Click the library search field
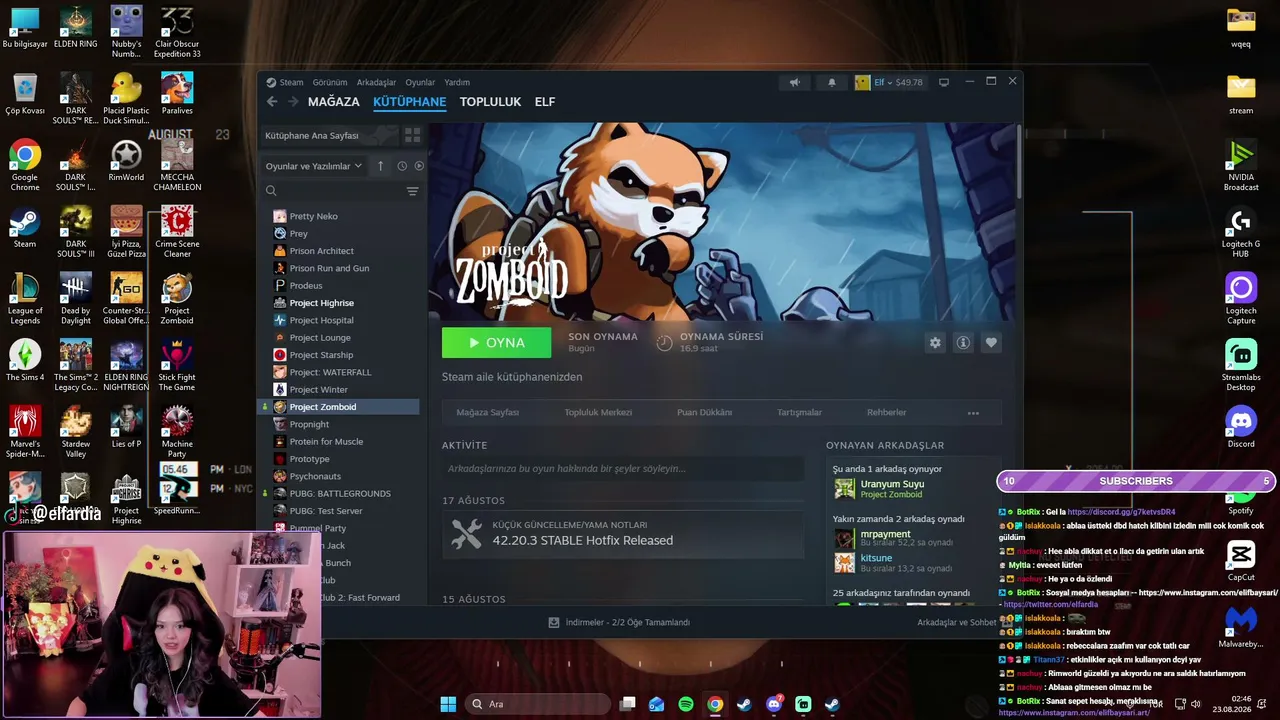1280x720 pixels. point(335,191)
